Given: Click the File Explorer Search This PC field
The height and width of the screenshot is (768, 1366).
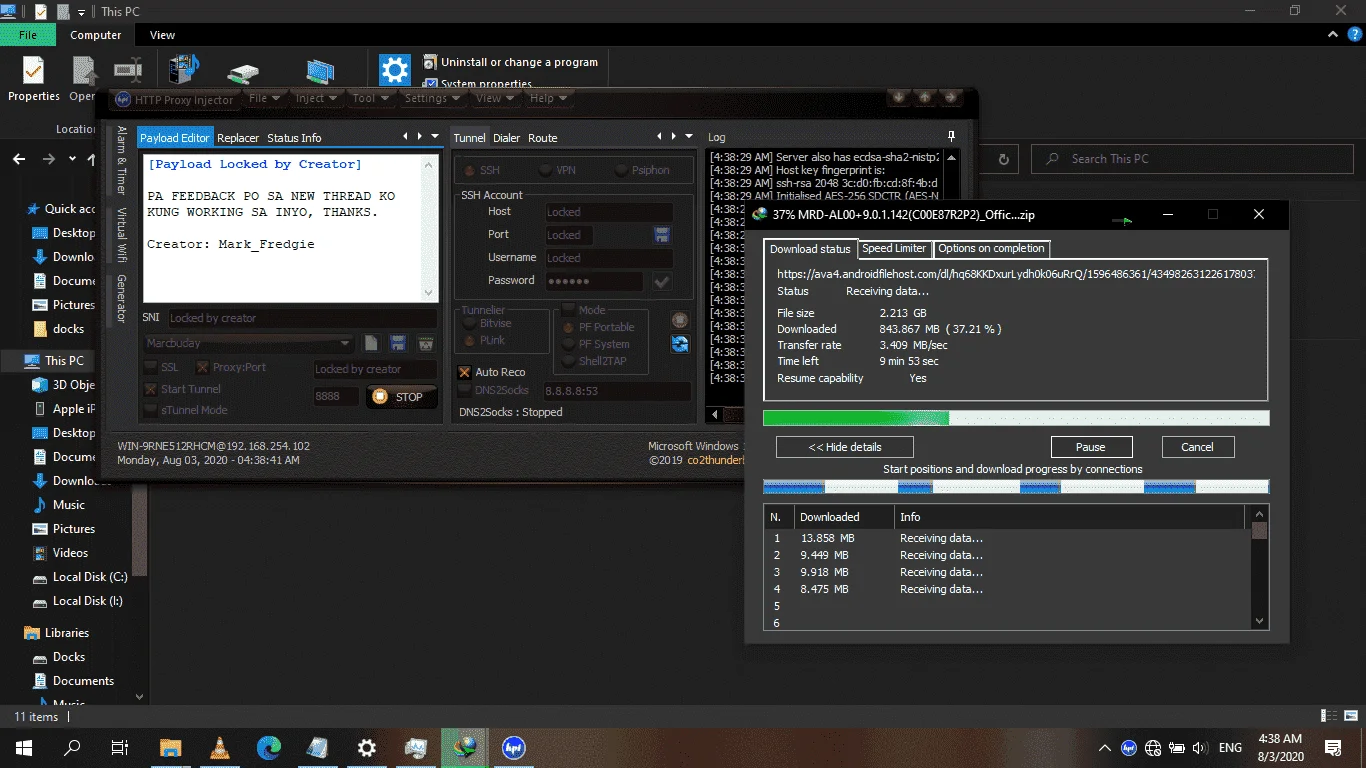Looking at the screenshot, I should tap(1191, 158).
